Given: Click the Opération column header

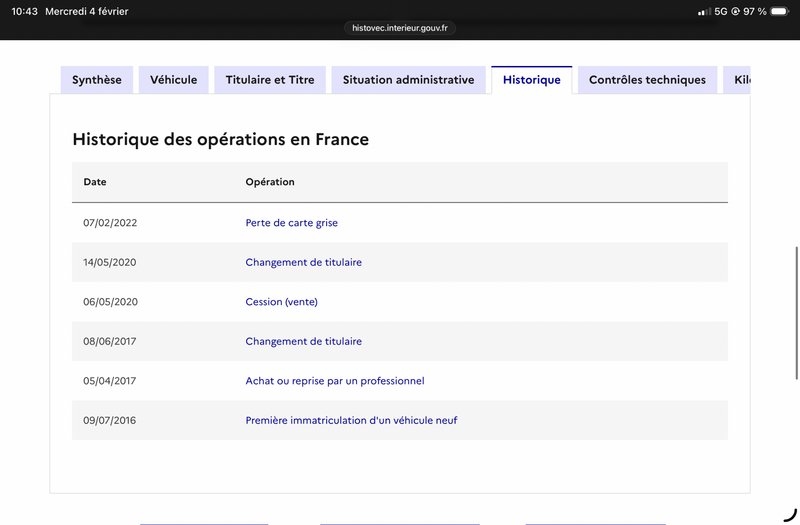Looking at the screenshot, I should click(270, 182).
